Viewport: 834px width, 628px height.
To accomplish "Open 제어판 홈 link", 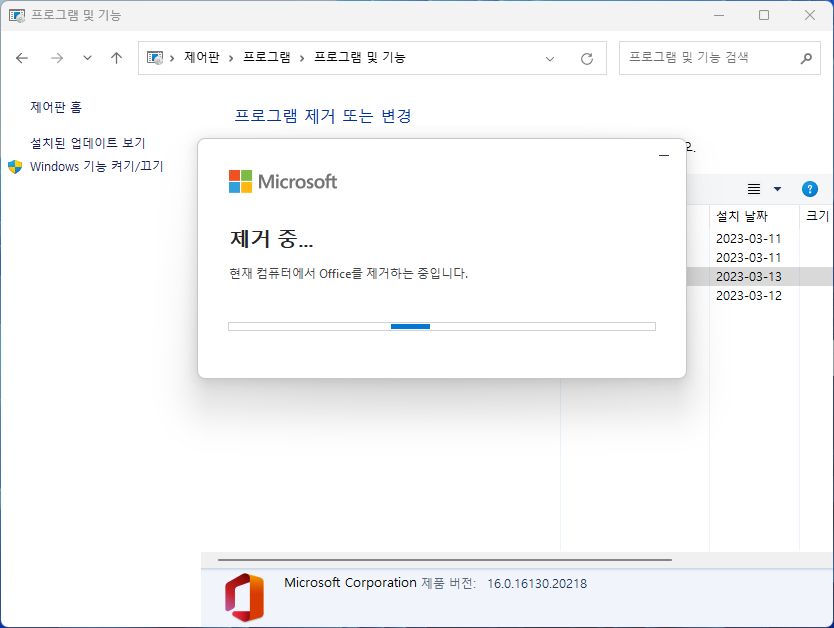I will [x=56, y=107].
